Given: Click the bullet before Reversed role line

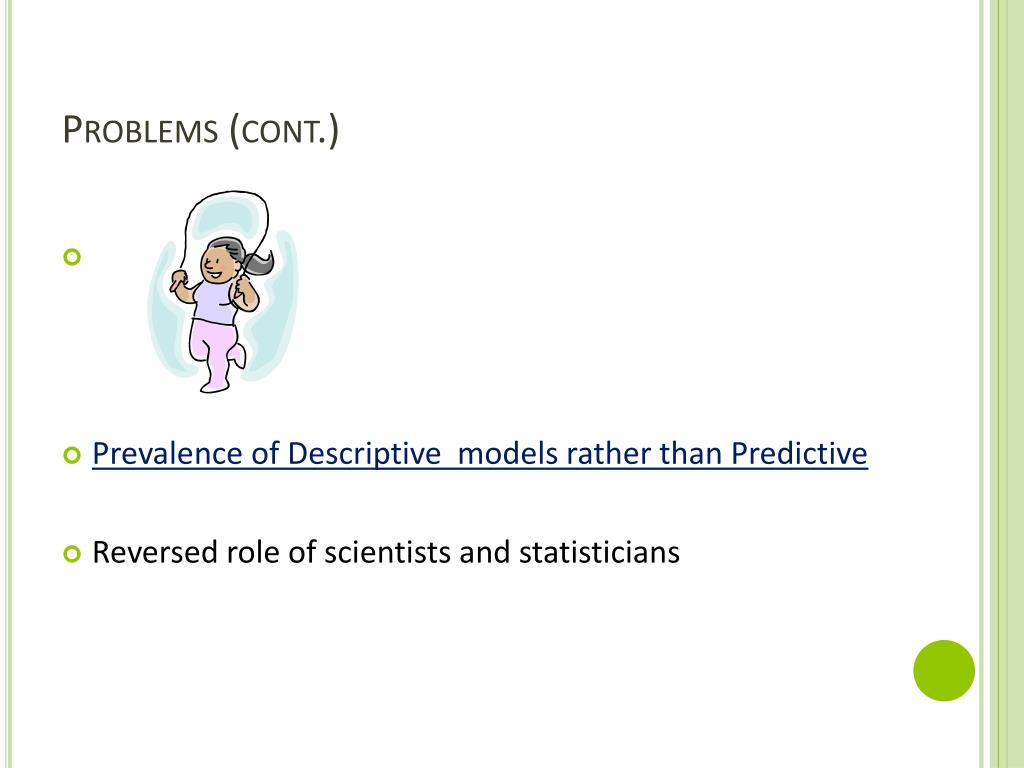Looking at the screenshot, I should pos(72,554).
